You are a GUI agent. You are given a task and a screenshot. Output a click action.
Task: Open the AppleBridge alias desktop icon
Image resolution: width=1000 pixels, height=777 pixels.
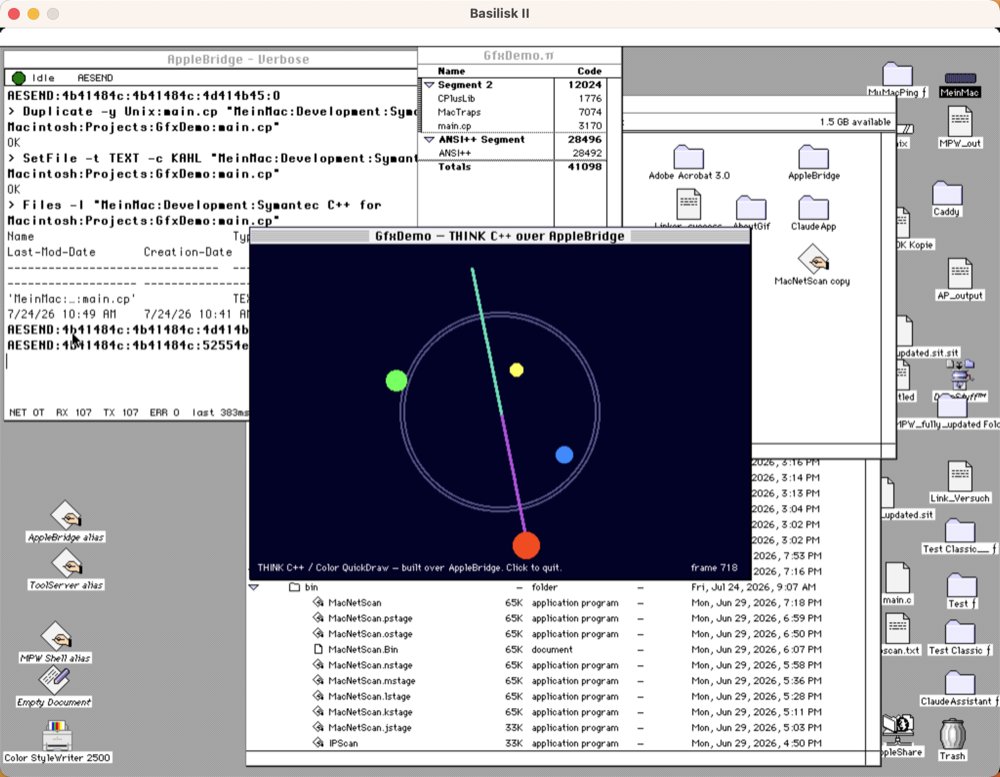tap(66, 515)
